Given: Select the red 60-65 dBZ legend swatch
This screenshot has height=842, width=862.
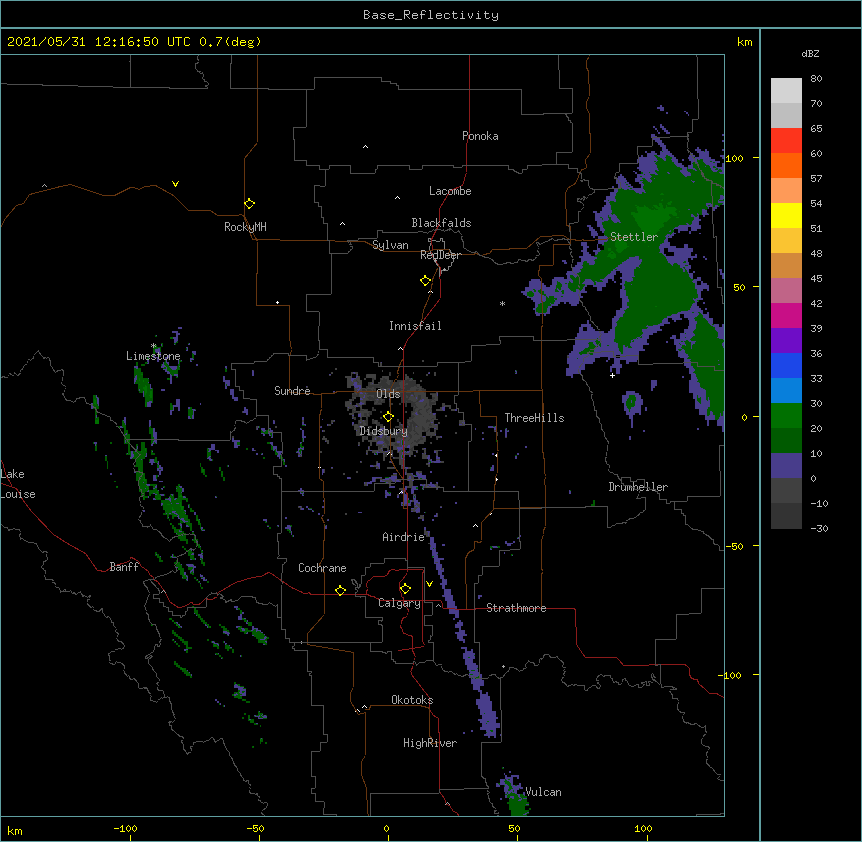Looking at the screenshot, I should click(786, 140).
